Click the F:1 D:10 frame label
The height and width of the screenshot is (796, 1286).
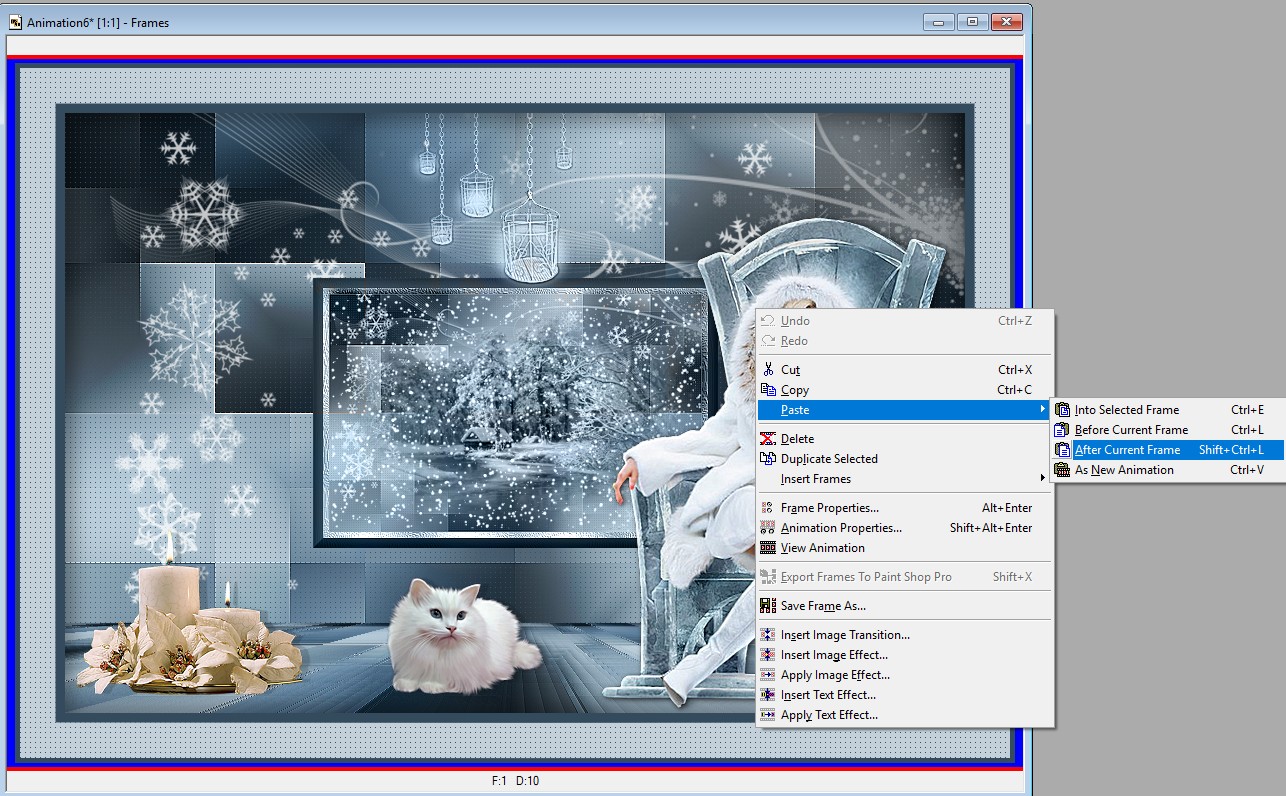point(516,781)
